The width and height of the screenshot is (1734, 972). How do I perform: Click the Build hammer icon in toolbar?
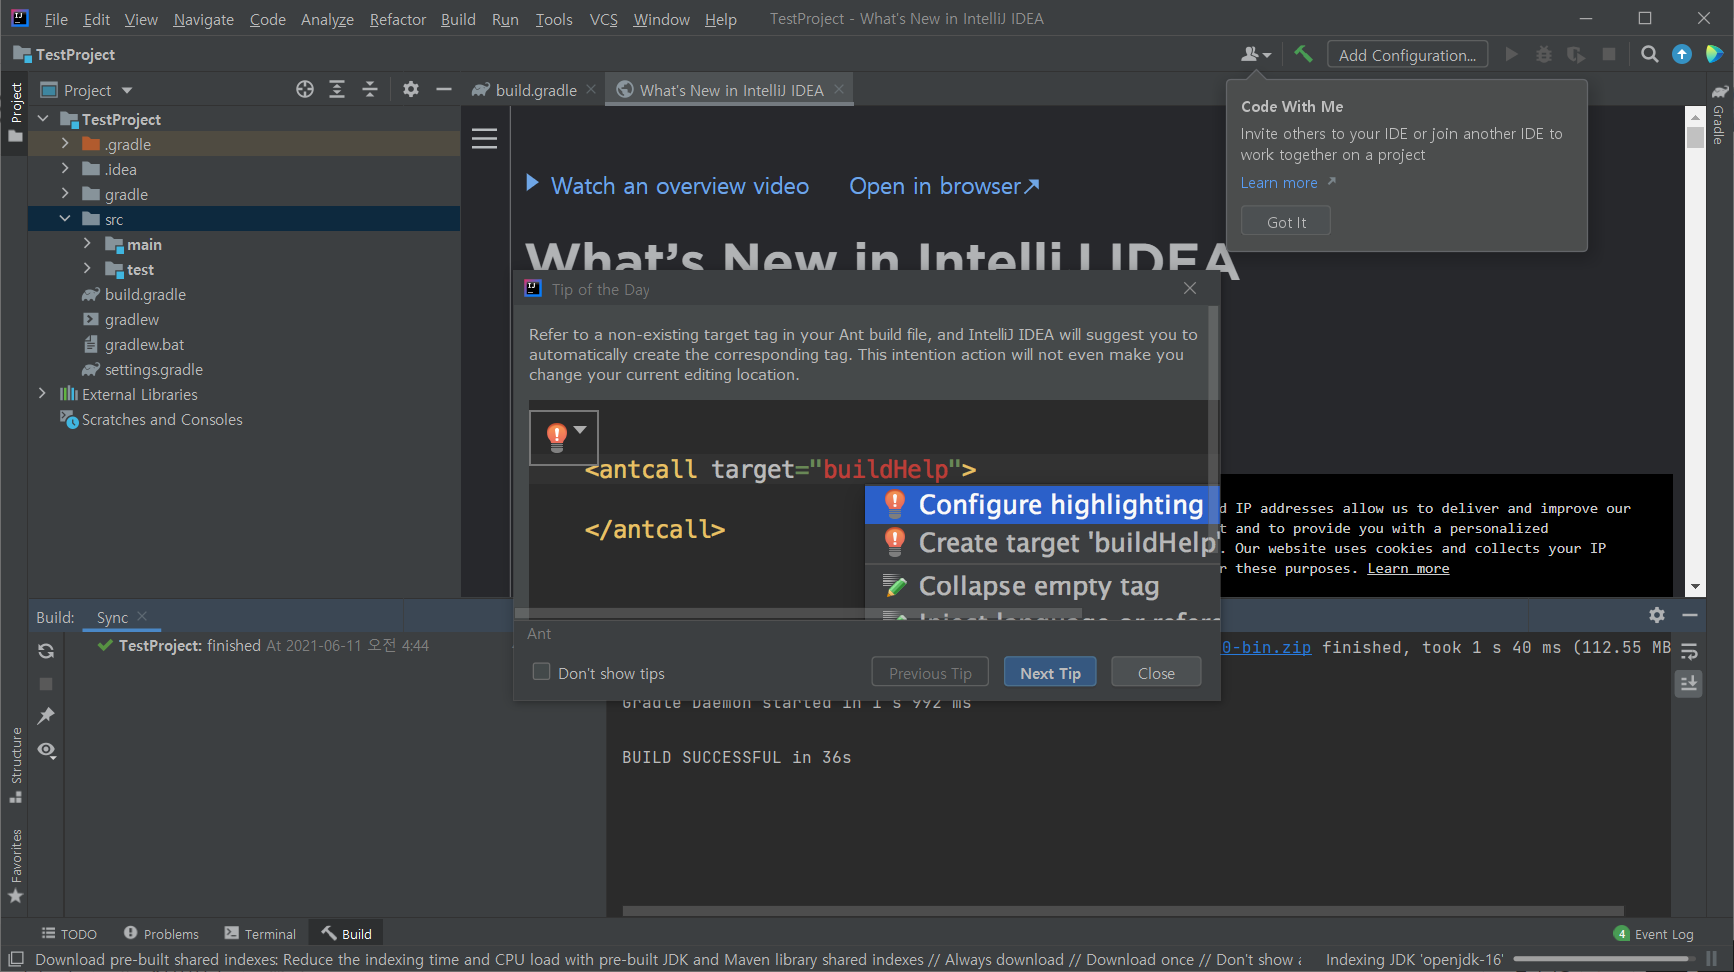coord(1302,54)
